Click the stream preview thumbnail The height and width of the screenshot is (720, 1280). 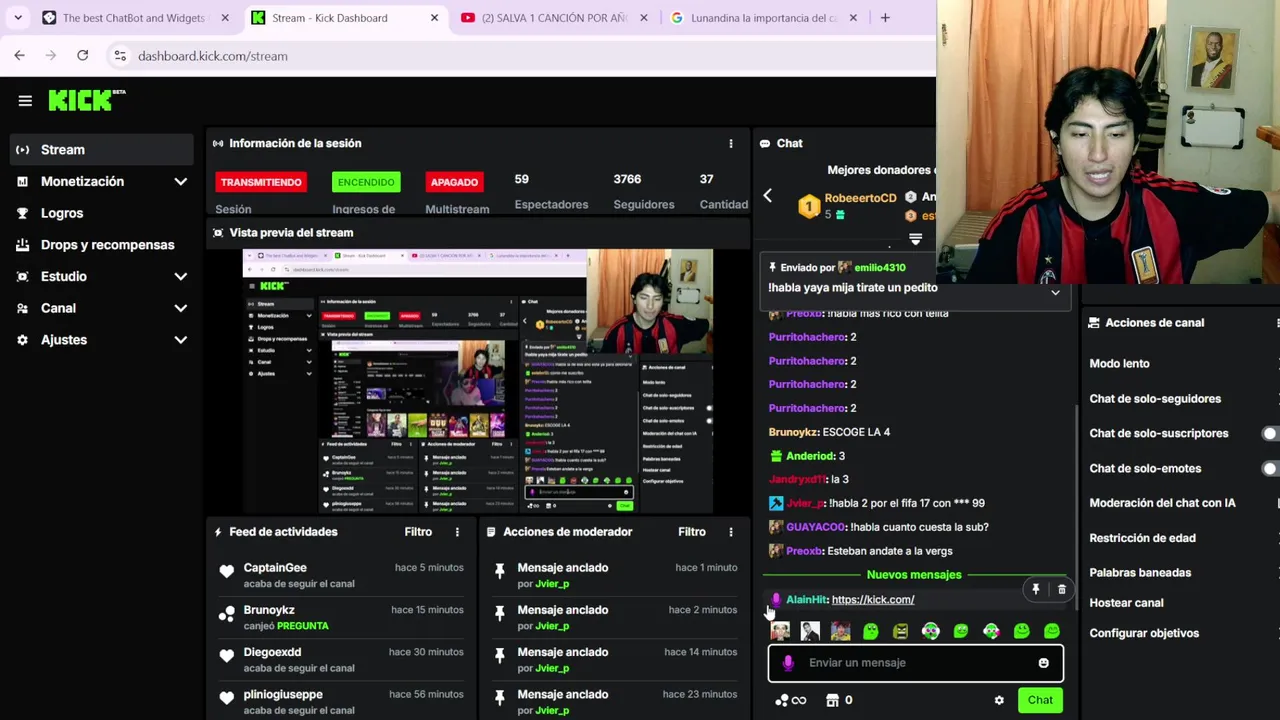point(478,381)
